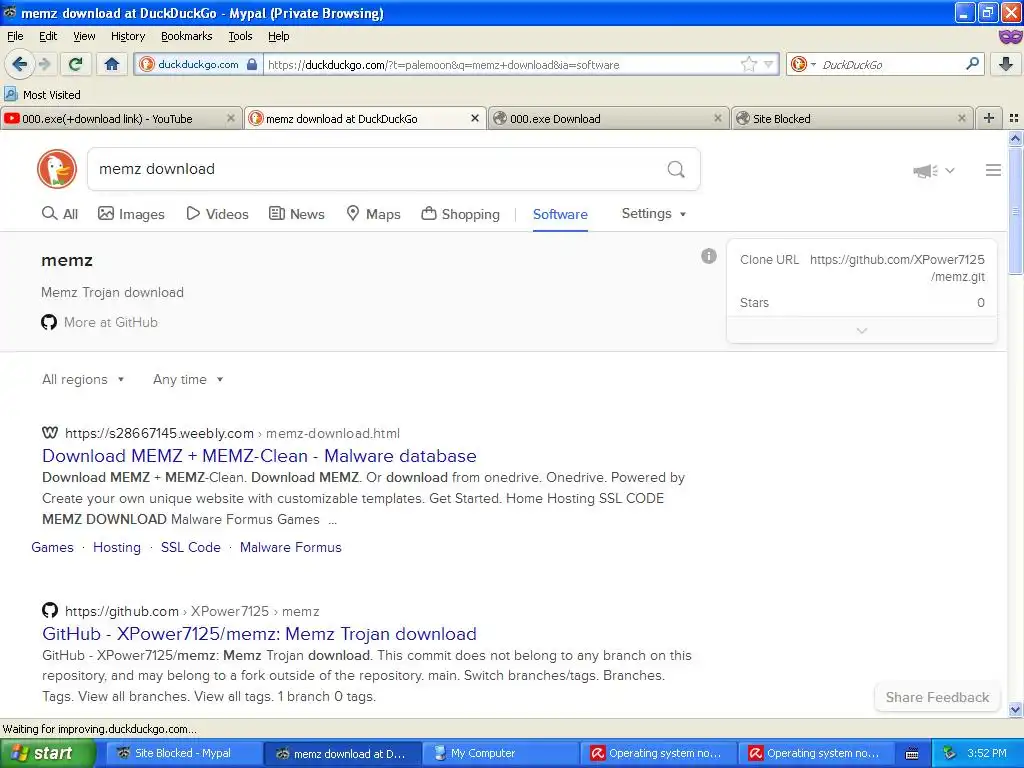Close the Site Blocked tab
This screenshot has width=1024, height=768.
tap(961, 118)
